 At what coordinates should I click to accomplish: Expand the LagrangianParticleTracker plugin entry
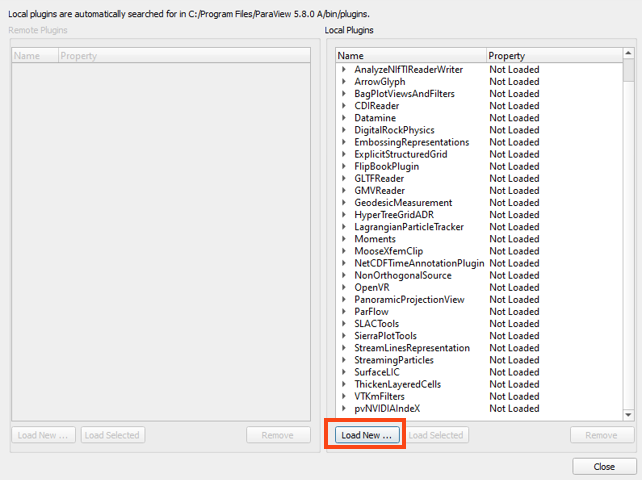[344, 227]
